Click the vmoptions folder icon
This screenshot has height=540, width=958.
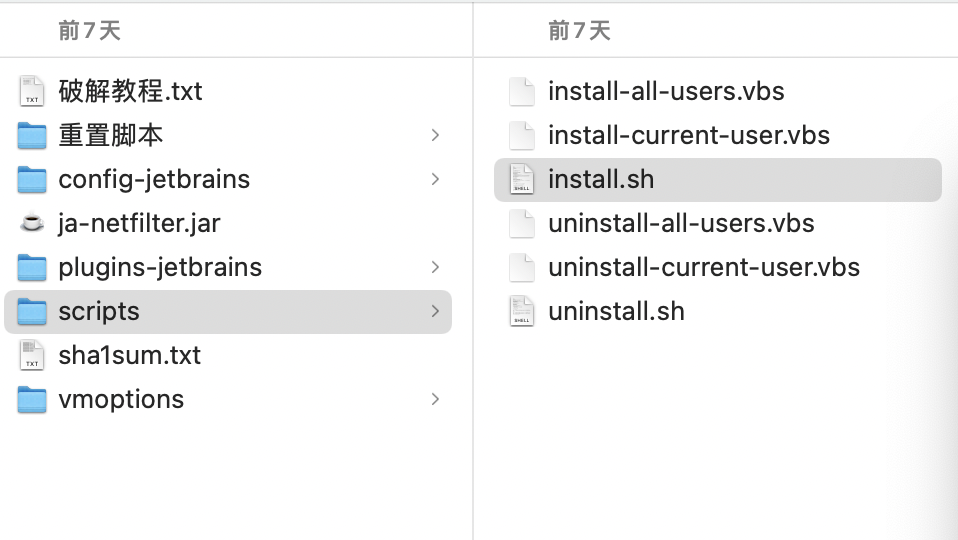(32, 399)
